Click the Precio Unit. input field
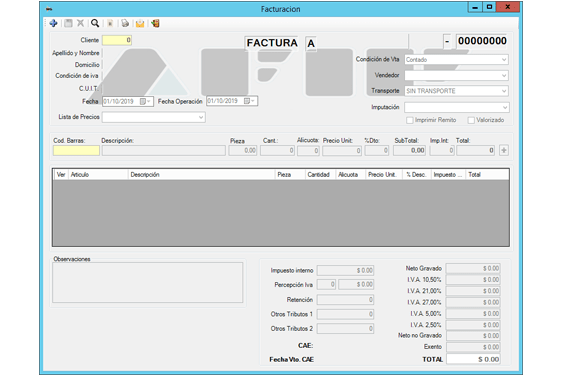This screenshot has width=563, height=375. tap(342, 151)
